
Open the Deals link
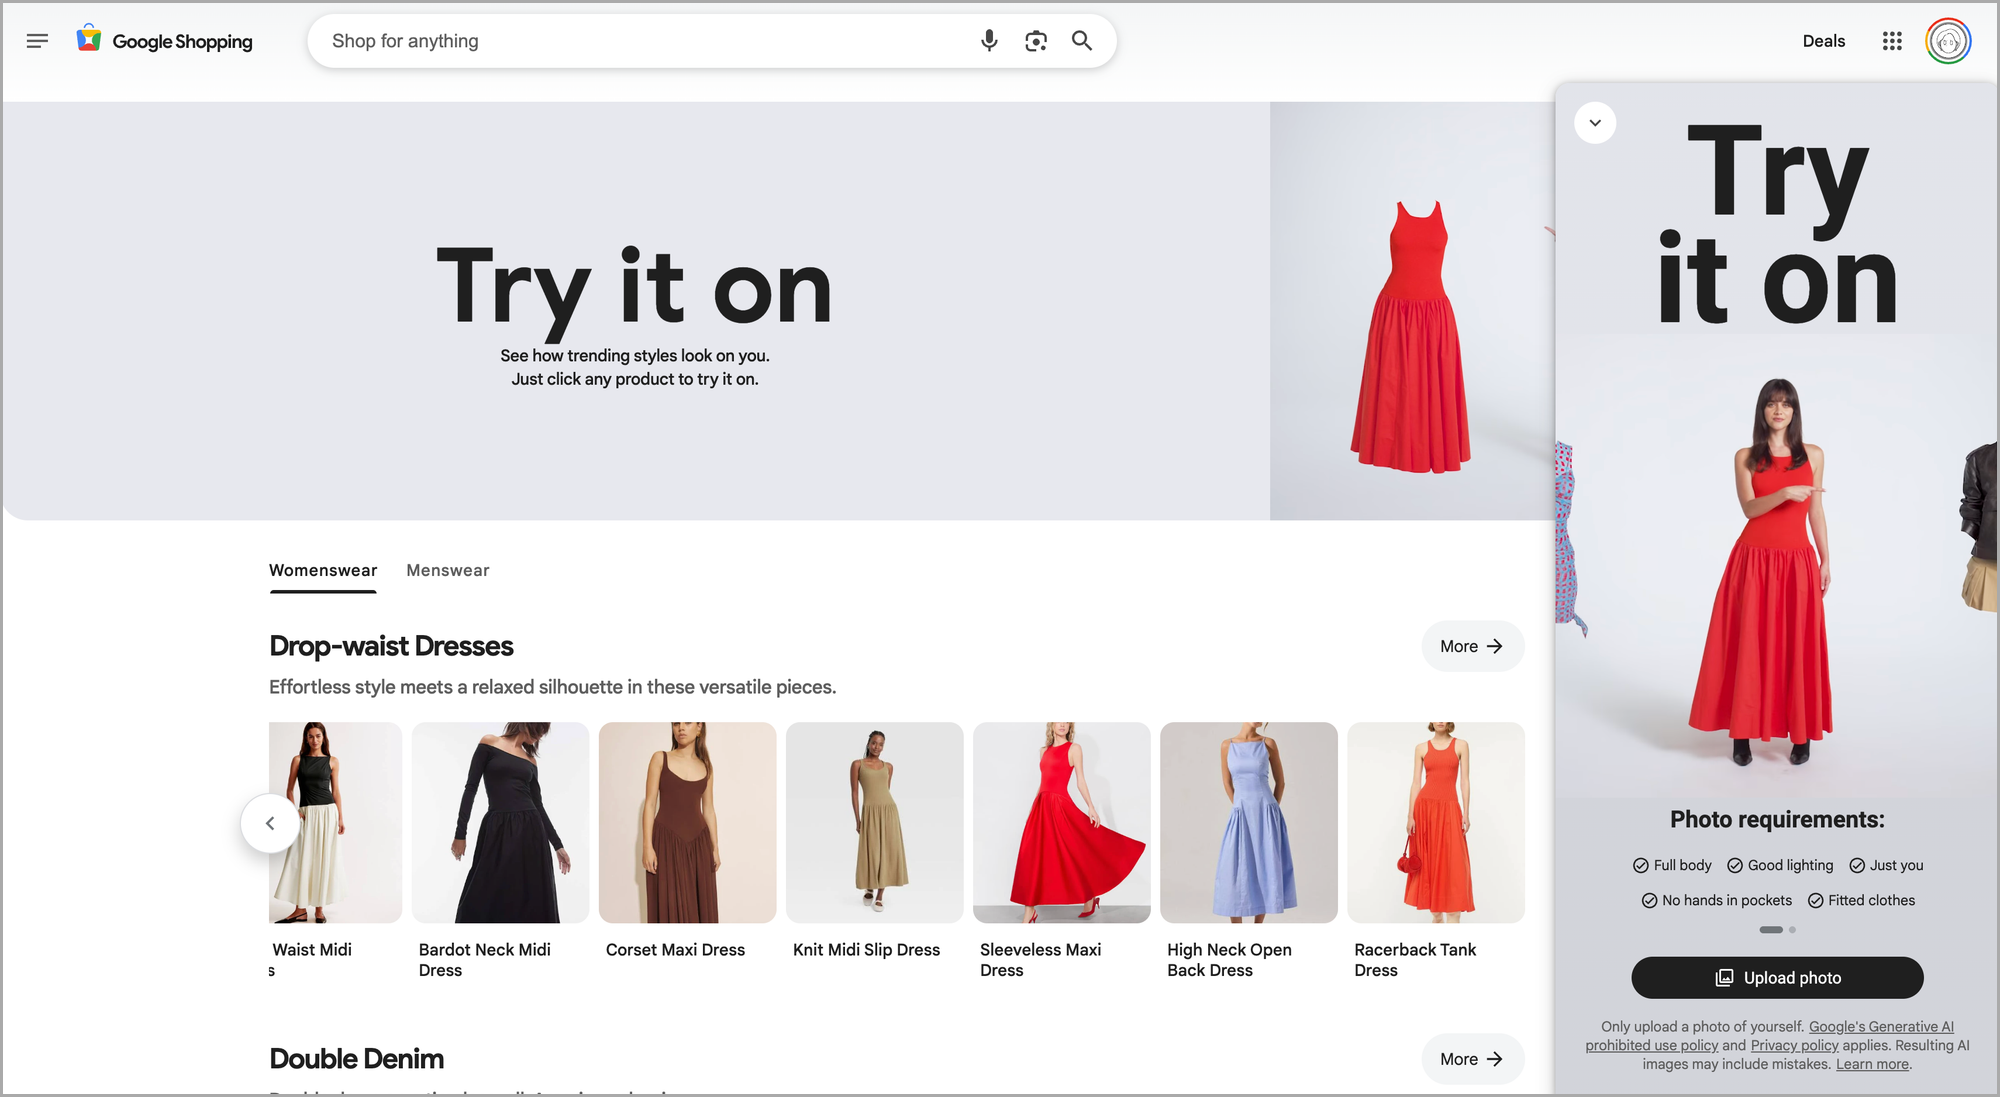(1823, 41)
